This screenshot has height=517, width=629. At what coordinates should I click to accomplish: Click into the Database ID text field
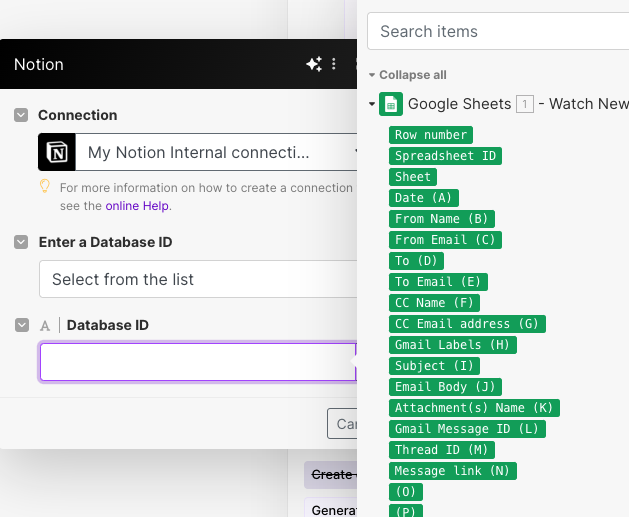coord(197,362)
